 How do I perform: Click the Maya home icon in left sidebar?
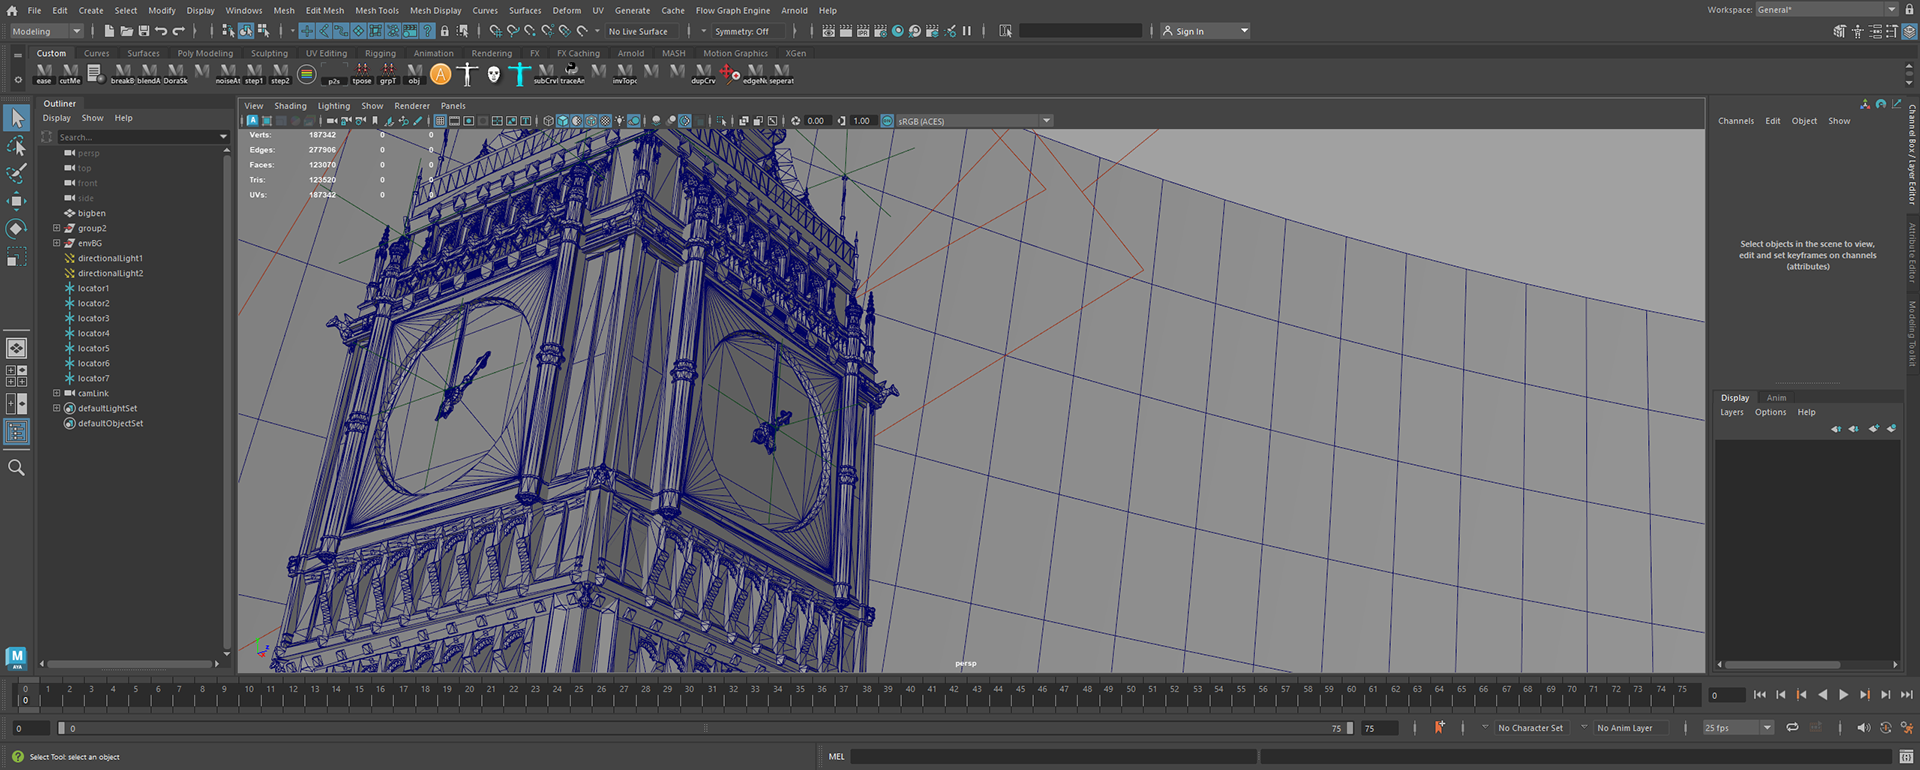(x=16, y=657)
